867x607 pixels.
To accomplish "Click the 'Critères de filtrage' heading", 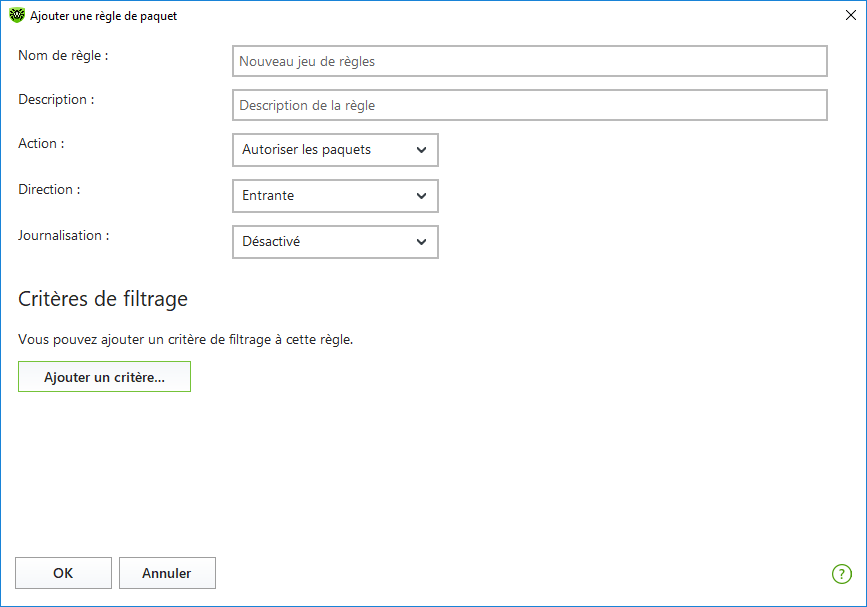I will 103,299.
